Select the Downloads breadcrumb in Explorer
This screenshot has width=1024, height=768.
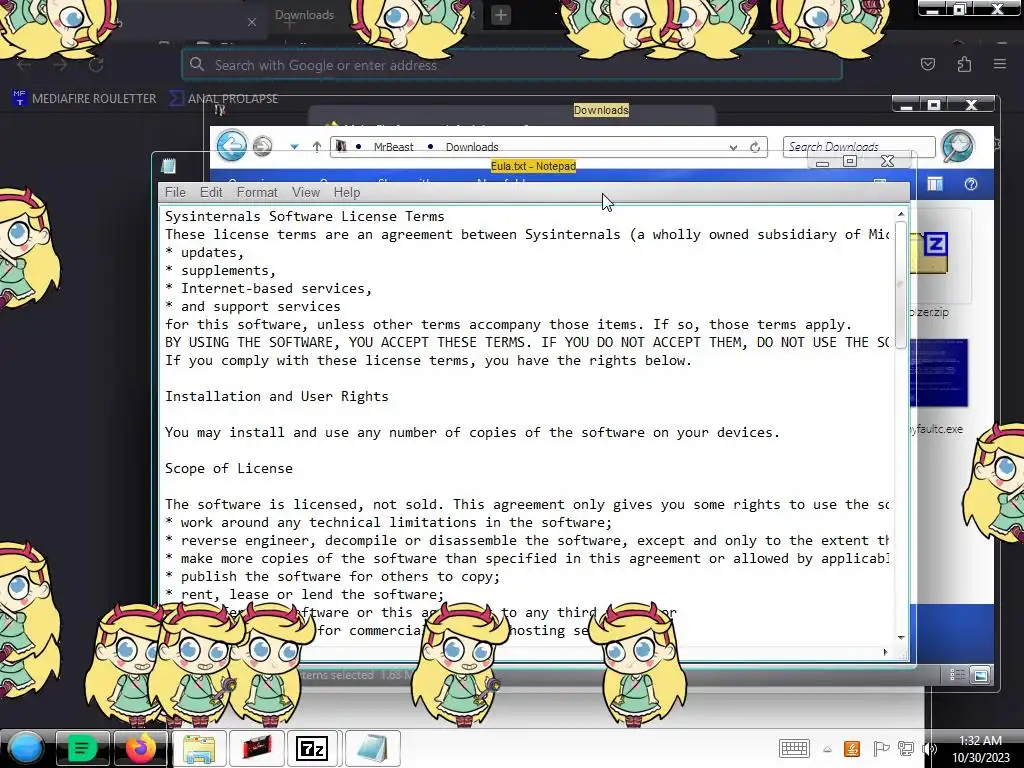(472, 147)
